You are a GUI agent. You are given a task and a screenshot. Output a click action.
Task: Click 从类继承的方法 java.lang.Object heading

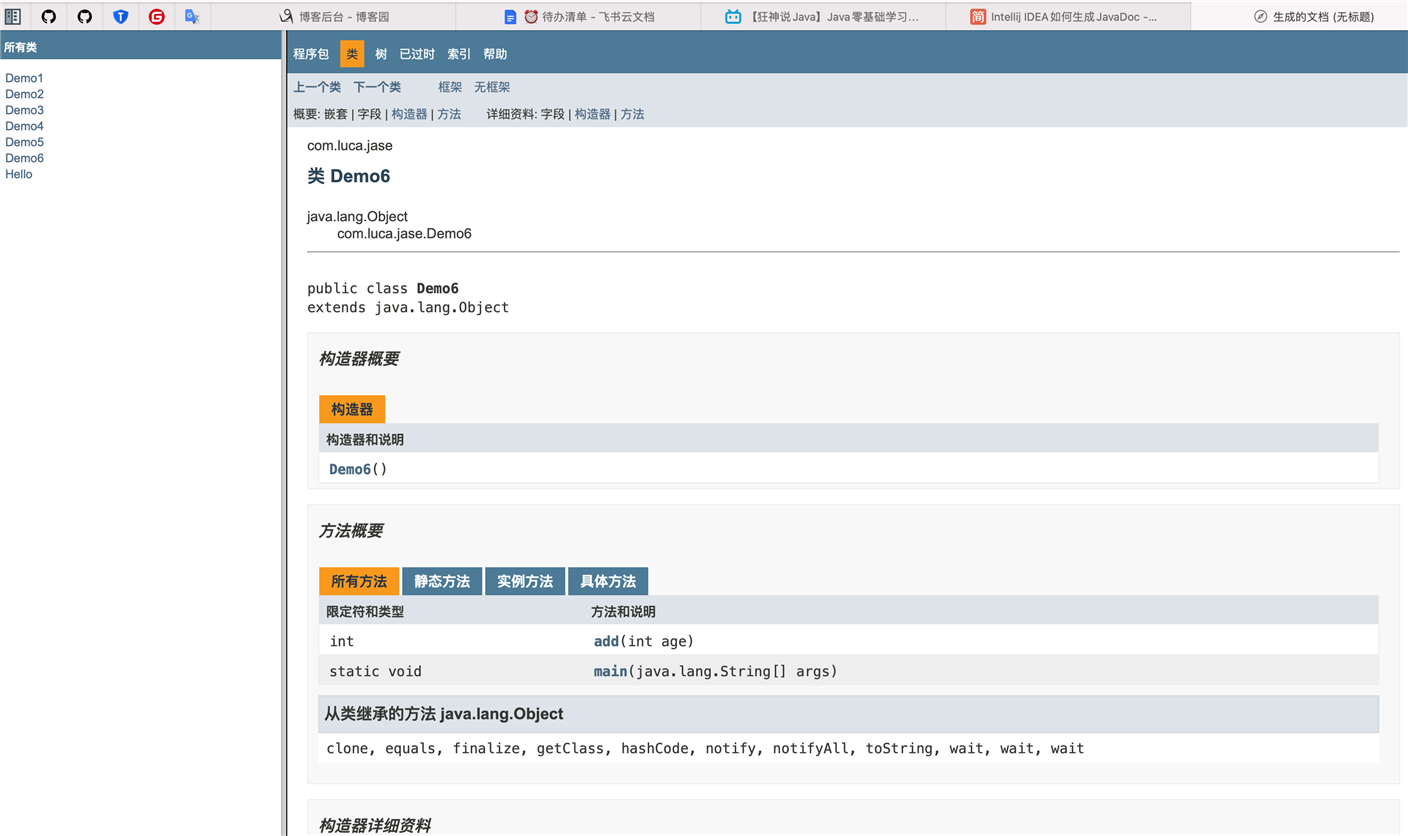[x=444, y=714]
